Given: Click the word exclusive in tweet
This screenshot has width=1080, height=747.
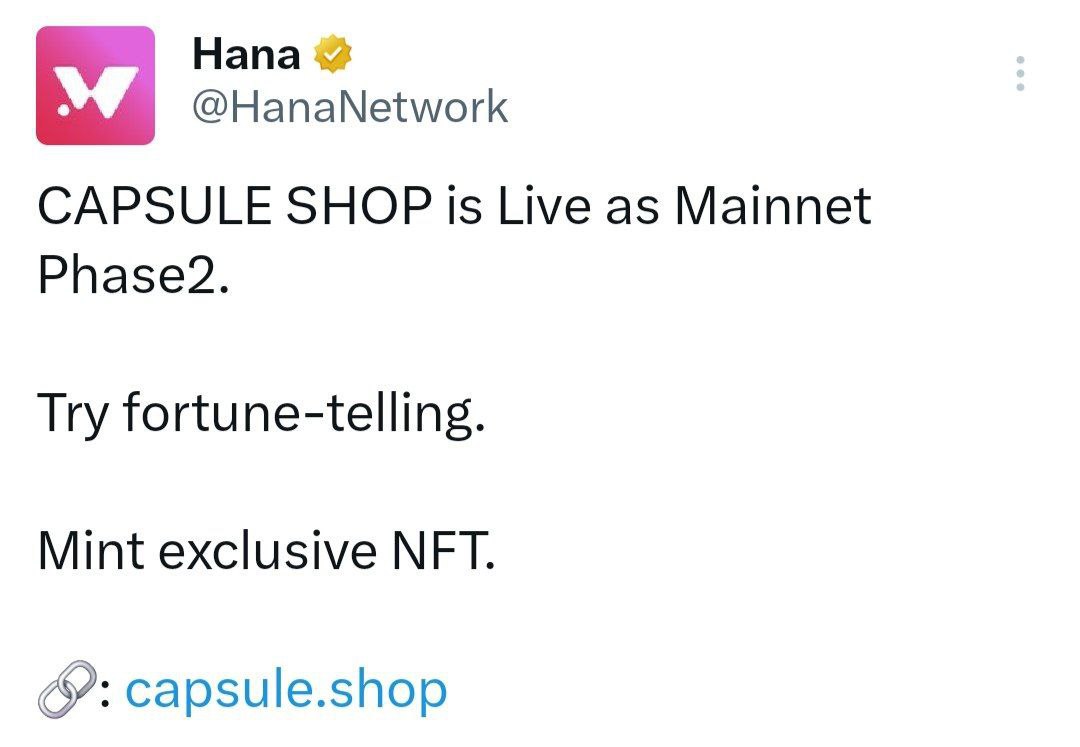Looking at the screenshot, I should [268, 551].
